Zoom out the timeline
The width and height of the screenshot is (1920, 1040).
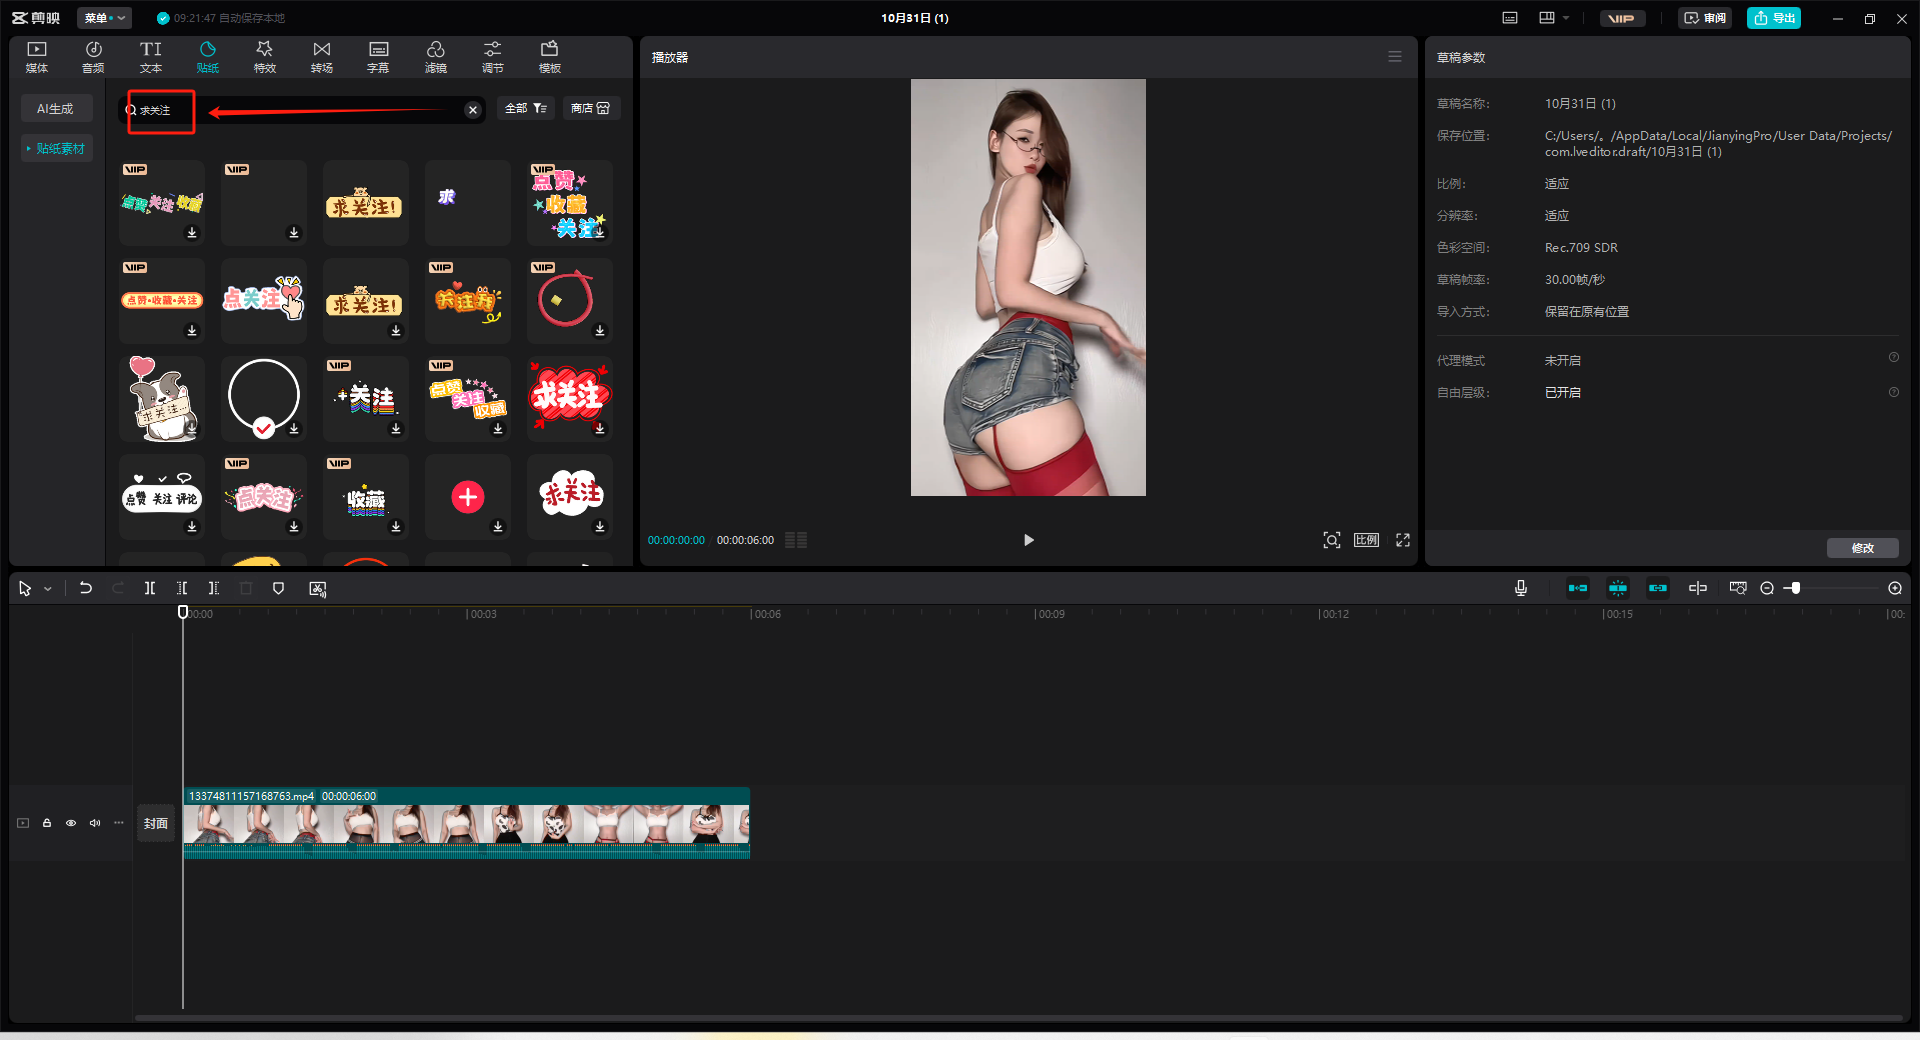pyautogui.click(x=1767, y=588)
